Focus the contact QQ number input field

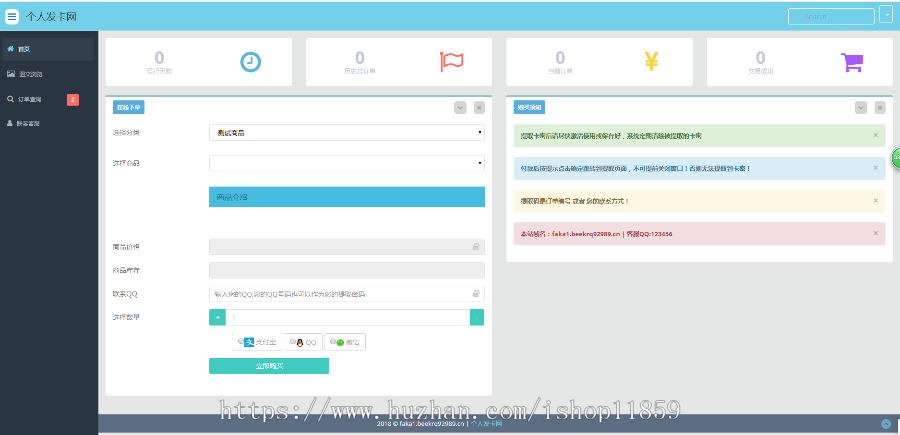point(347,294)
